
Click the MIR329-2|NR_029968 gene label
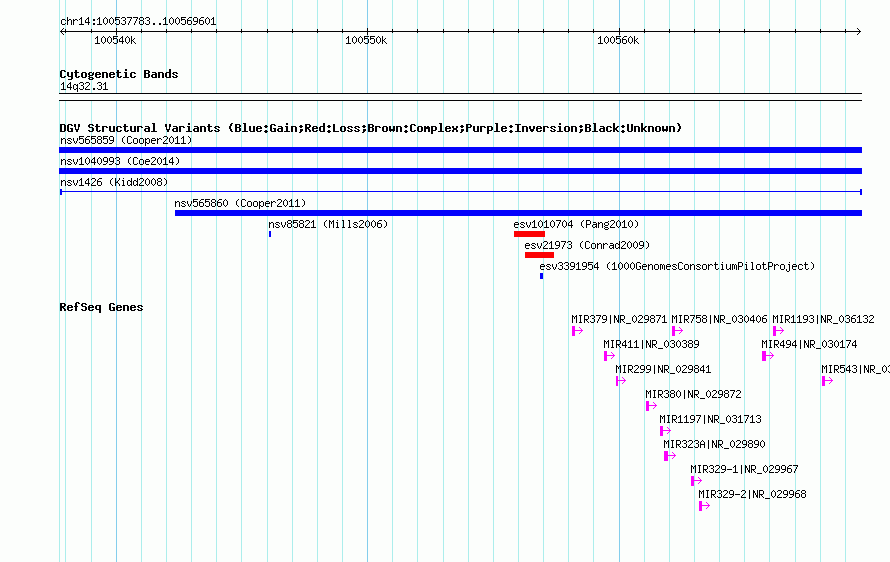(752, 494)
